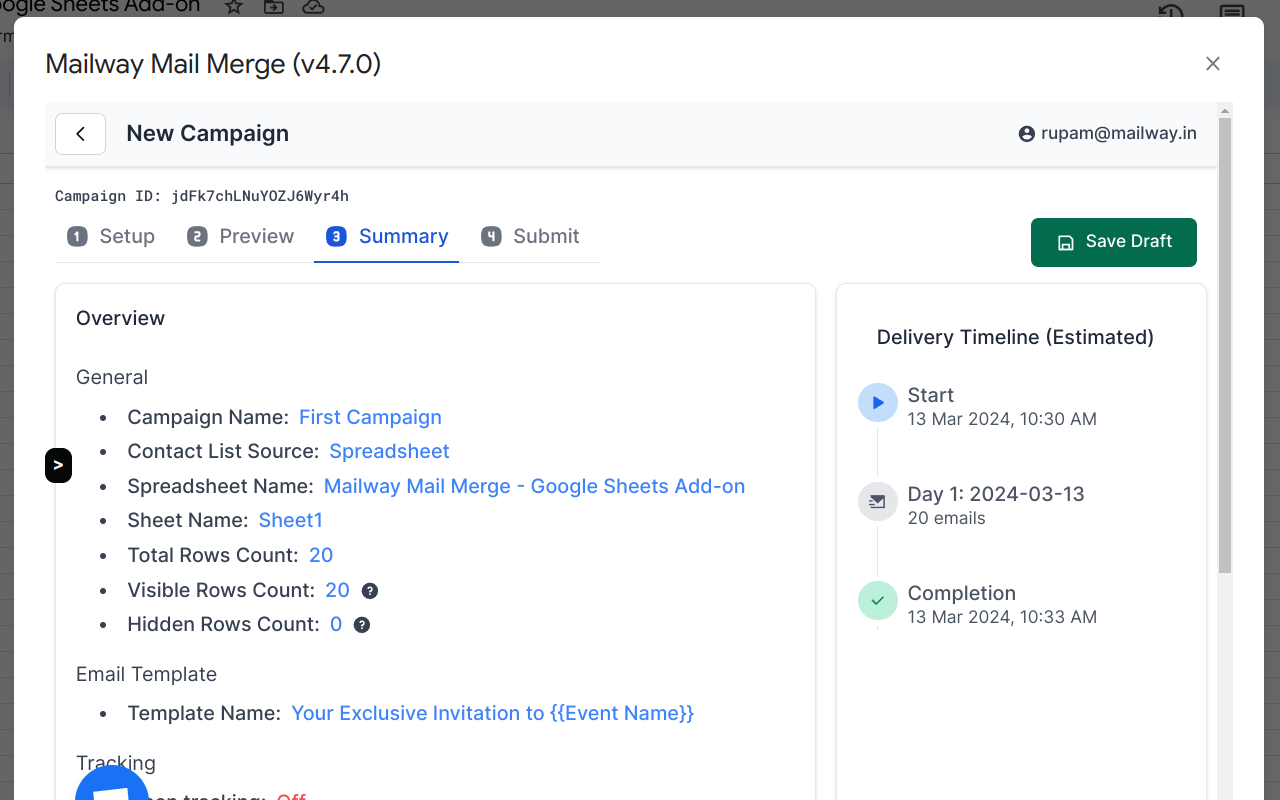Click the Save Draft button

coord(1114,242)
